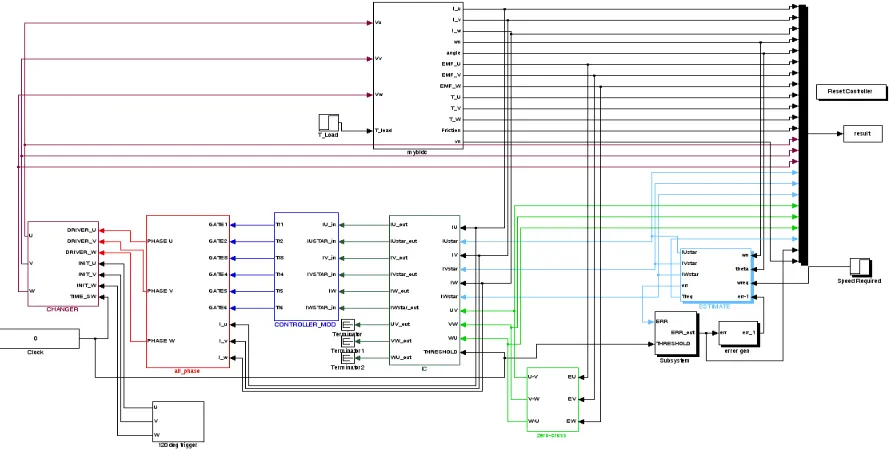This screenshot has width=890, height=450.
Task: Click the EMF_V output port of mybldc
Action: 451,75
